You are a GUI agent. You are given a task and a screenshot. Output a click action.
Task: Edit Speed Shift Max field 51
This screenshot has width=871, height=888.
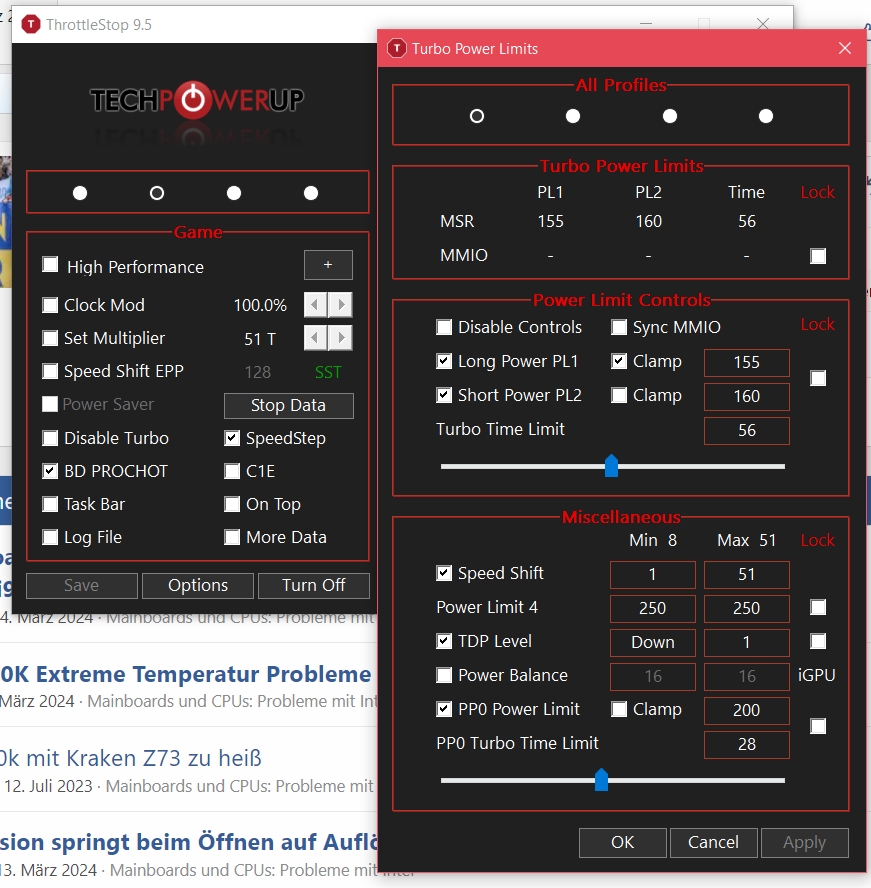coord(746,575)
